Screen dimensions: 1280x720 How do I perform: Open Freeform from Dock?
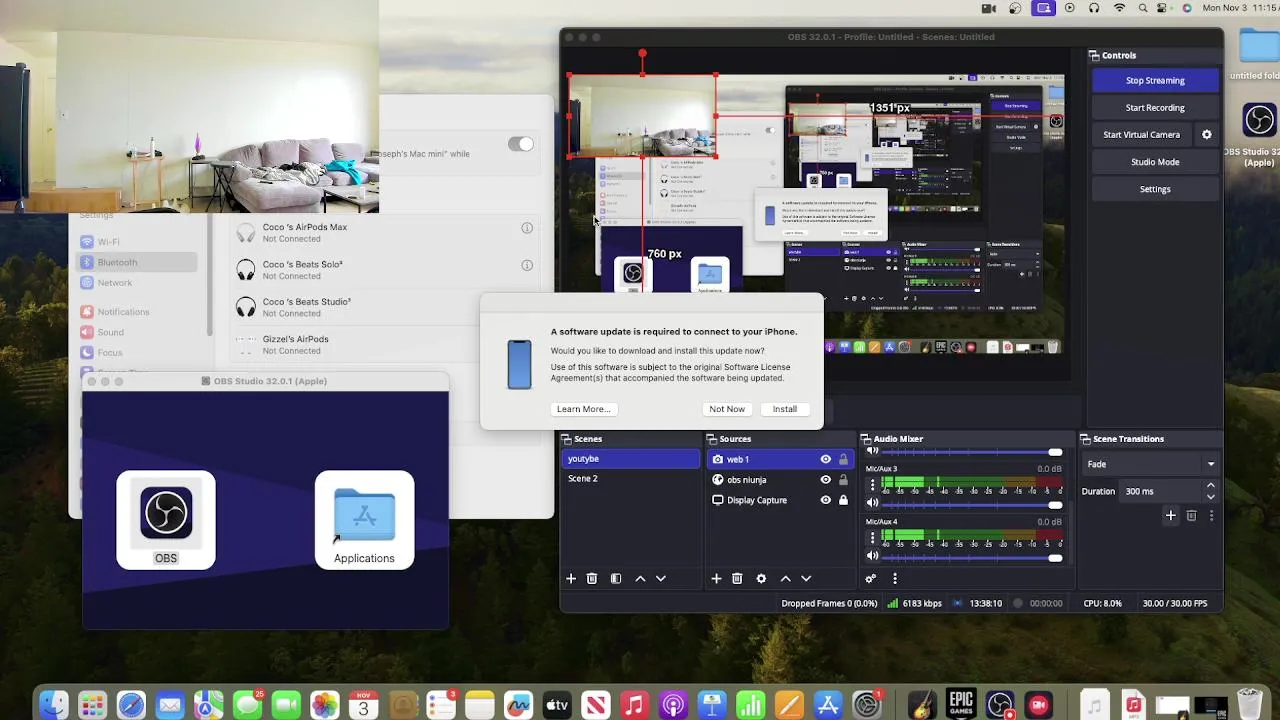[x=518, y=704]
